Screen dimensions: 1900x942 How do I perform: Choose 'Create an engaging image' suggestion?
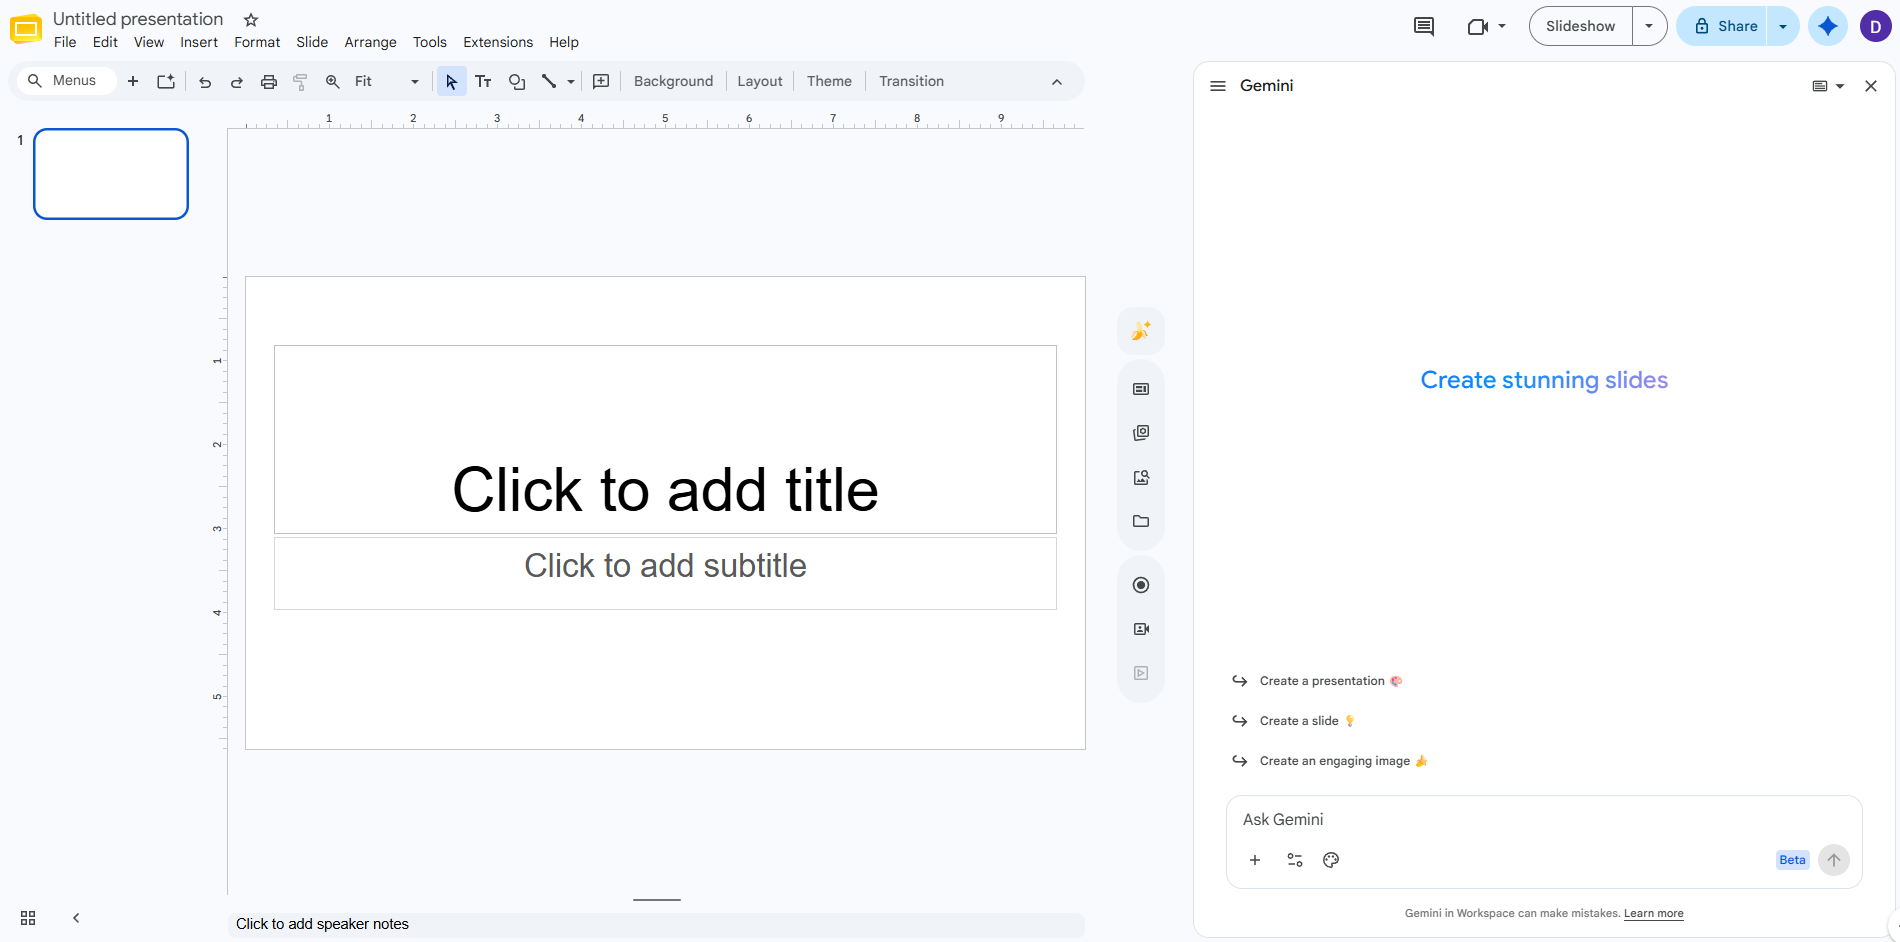(x=1331, y=761)
